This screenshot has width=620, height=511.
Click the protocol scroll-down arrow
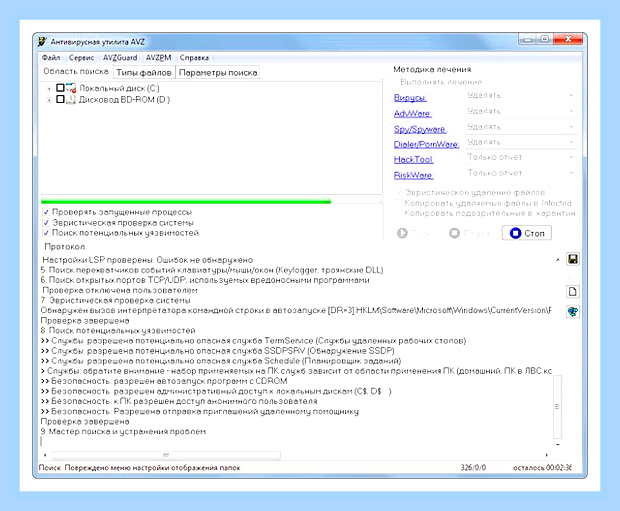click(558, 445)
